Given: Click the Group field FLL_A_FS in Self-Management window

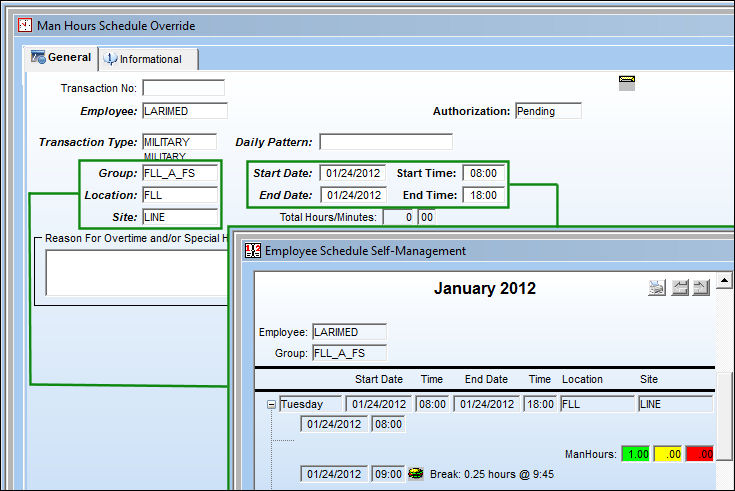Looking at the screenshot, I should 349,353.
